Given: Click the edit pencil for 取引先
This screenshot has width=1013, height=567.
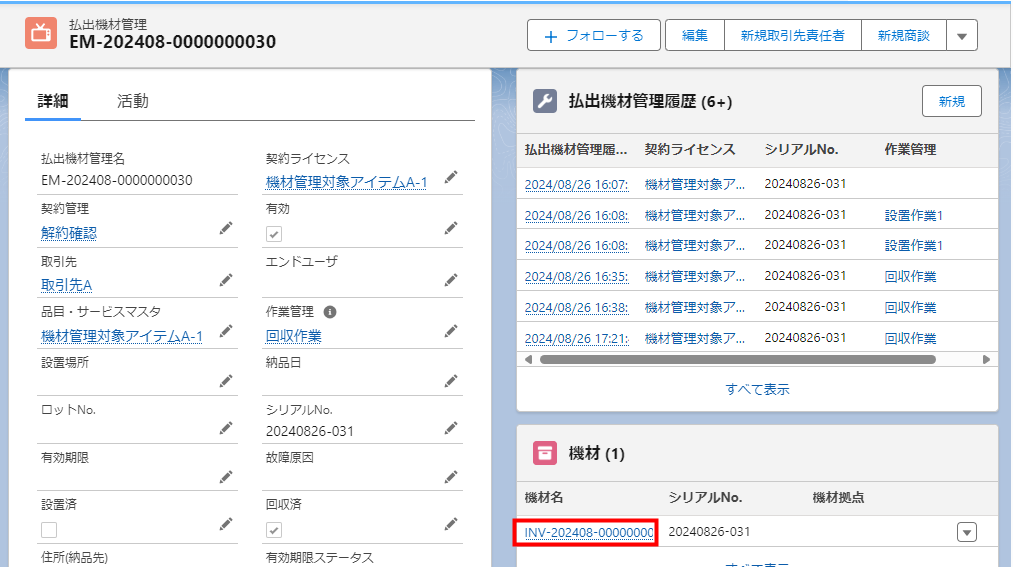Looking at the screenshot, I should 226,281.
